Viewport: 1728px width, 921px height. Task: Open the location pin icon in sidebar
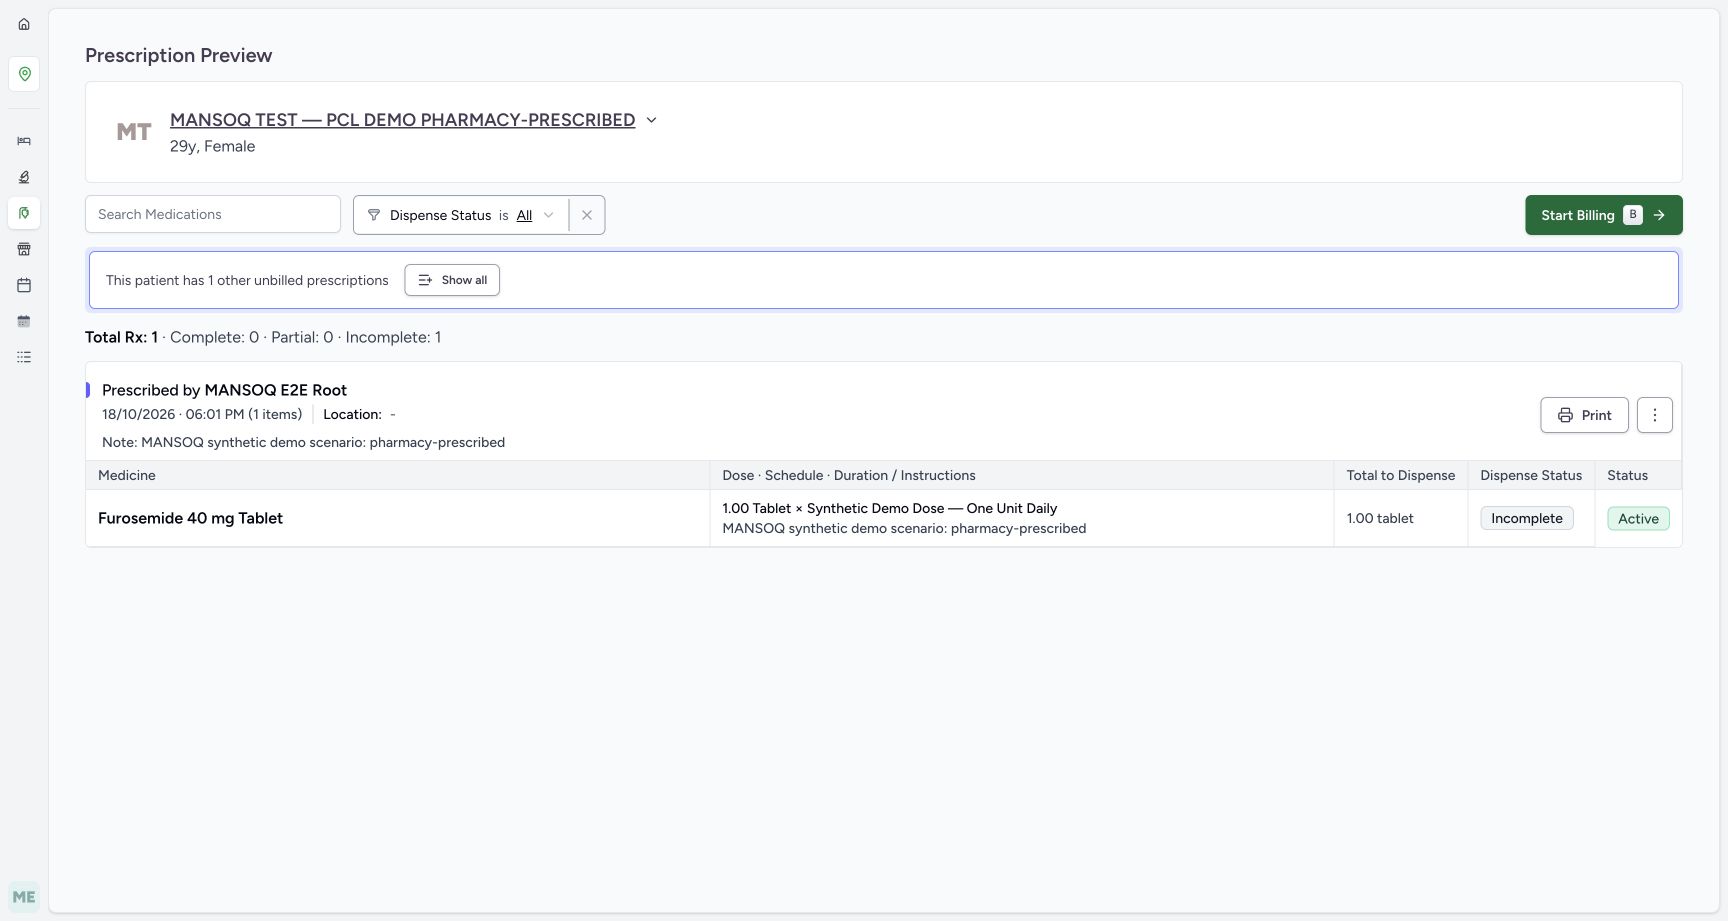point(24,74)
